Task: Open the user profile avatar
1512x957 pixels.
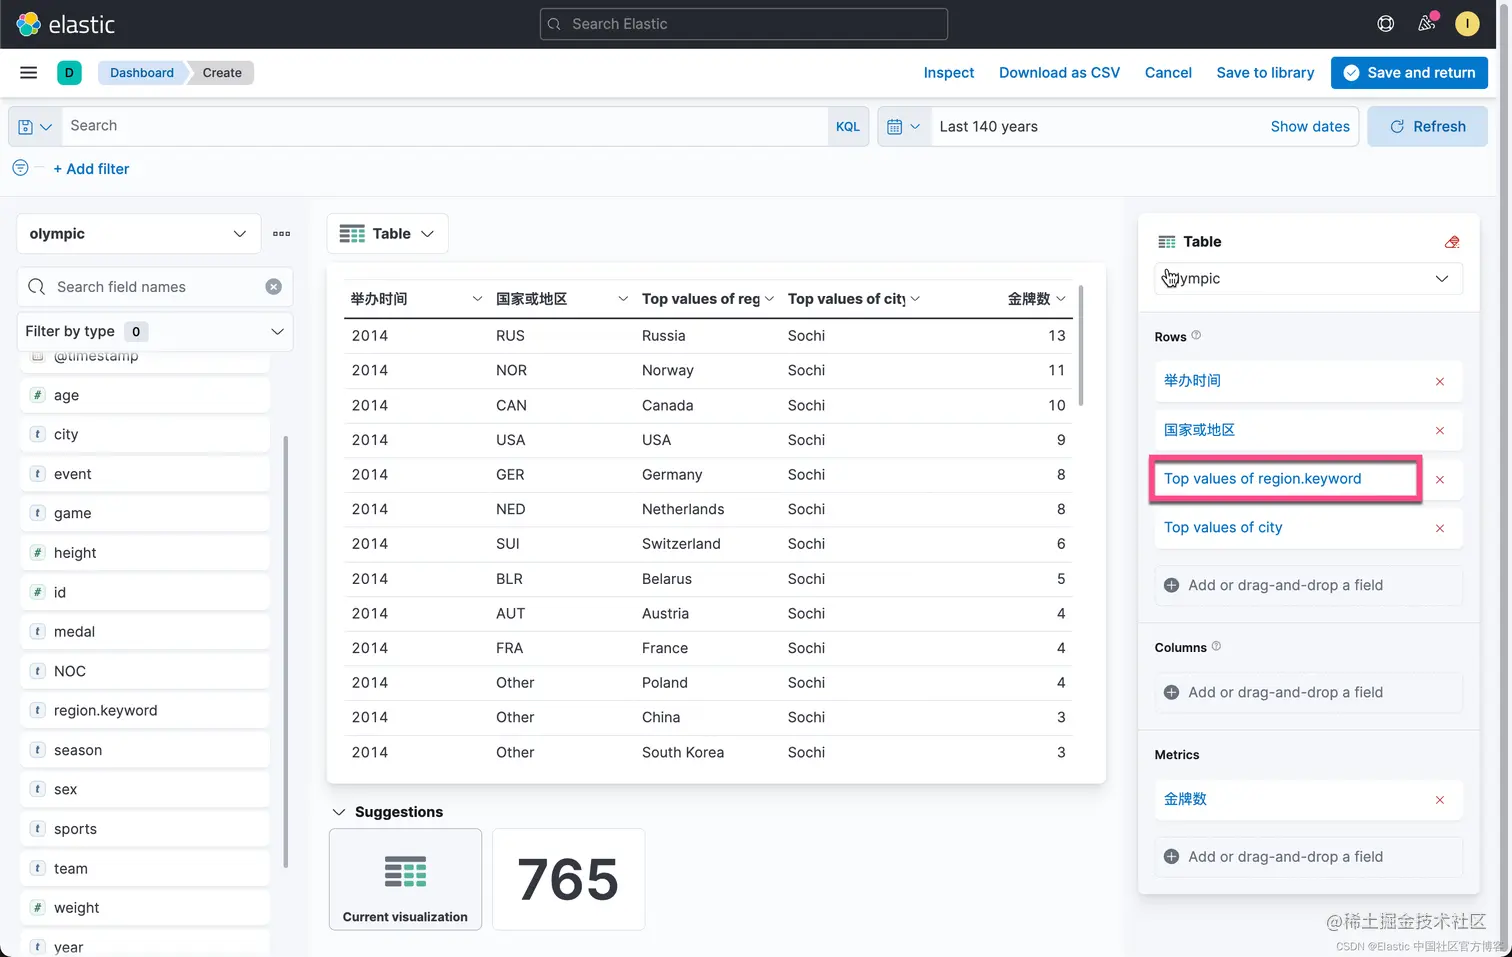Action: (1467, 24)
